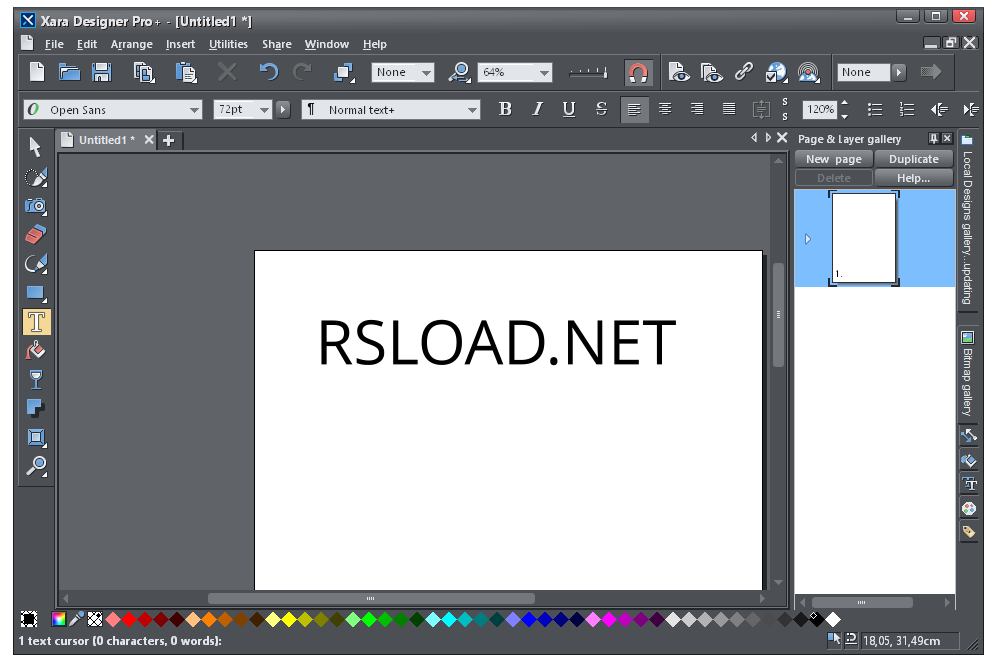Viewport: 992px width, 664px height.
Task: Toggle strikethrough formatting
Action: click(601, 109)
